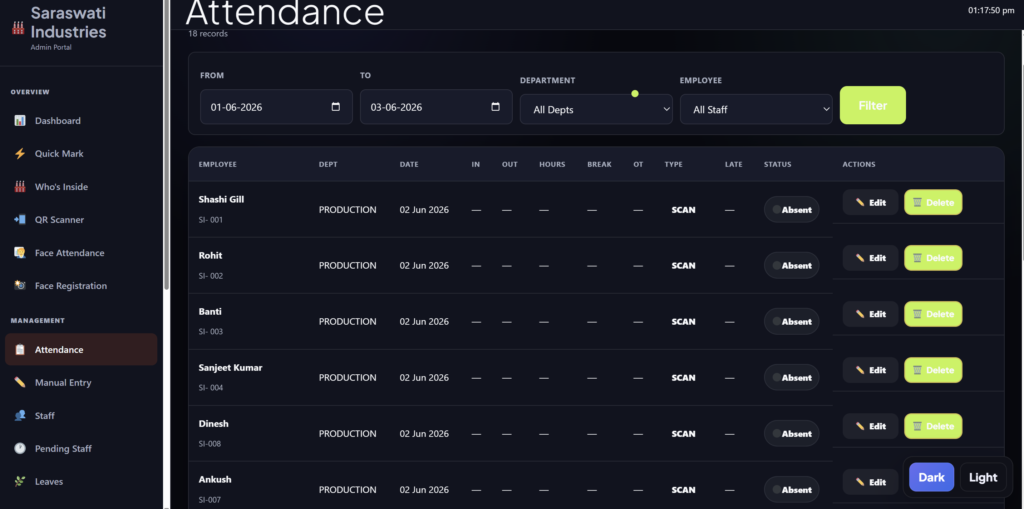Click employee name Banti
1024x509 pixels.
210,312
